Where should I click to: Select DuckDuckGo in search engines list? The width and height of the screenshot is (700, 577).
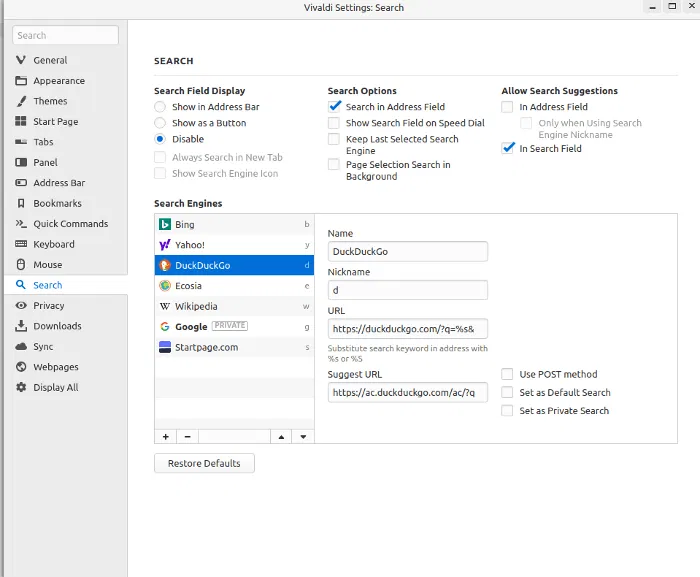(234, 265)
